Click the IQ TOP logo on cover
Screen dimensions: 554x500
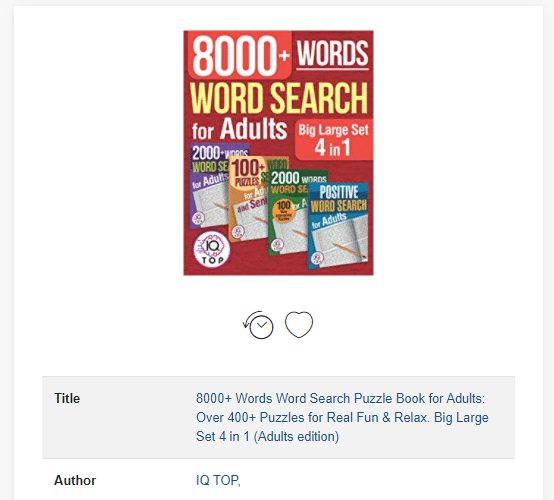[x=212, y=249]
